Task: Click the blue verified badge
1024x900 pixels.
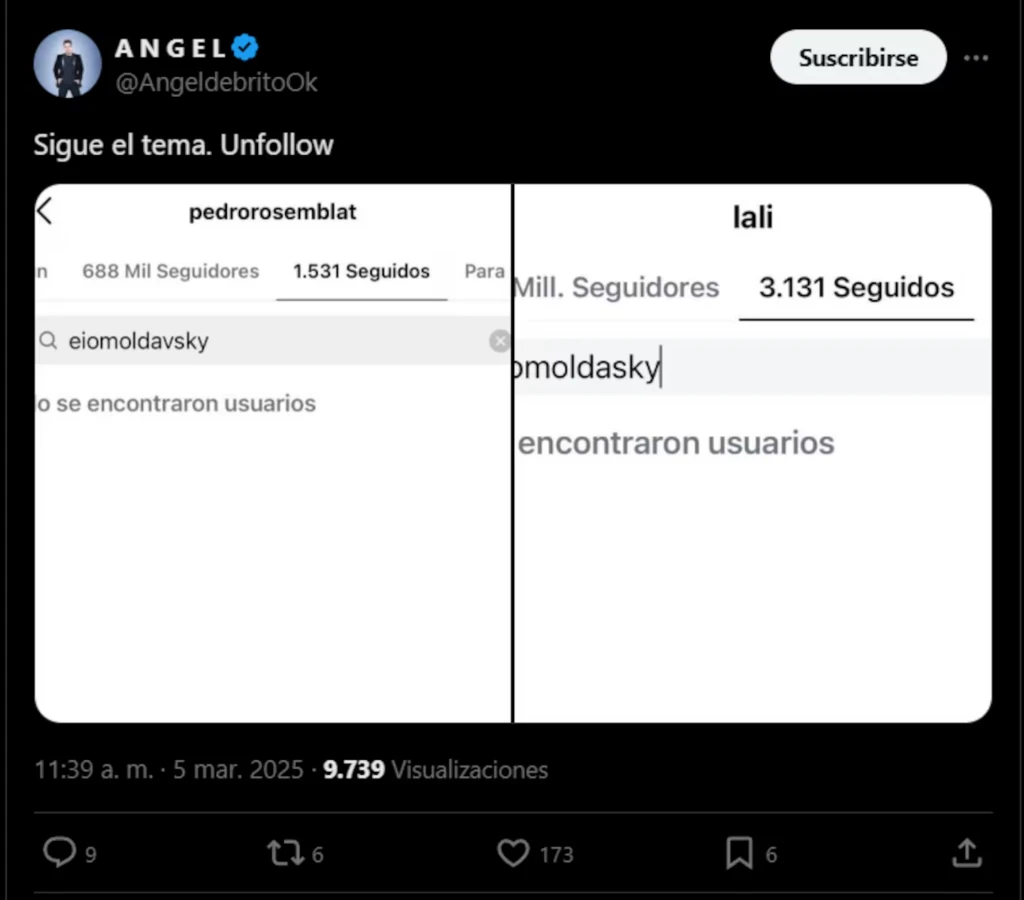Action: pyautogui.click(x=246, y=48)
